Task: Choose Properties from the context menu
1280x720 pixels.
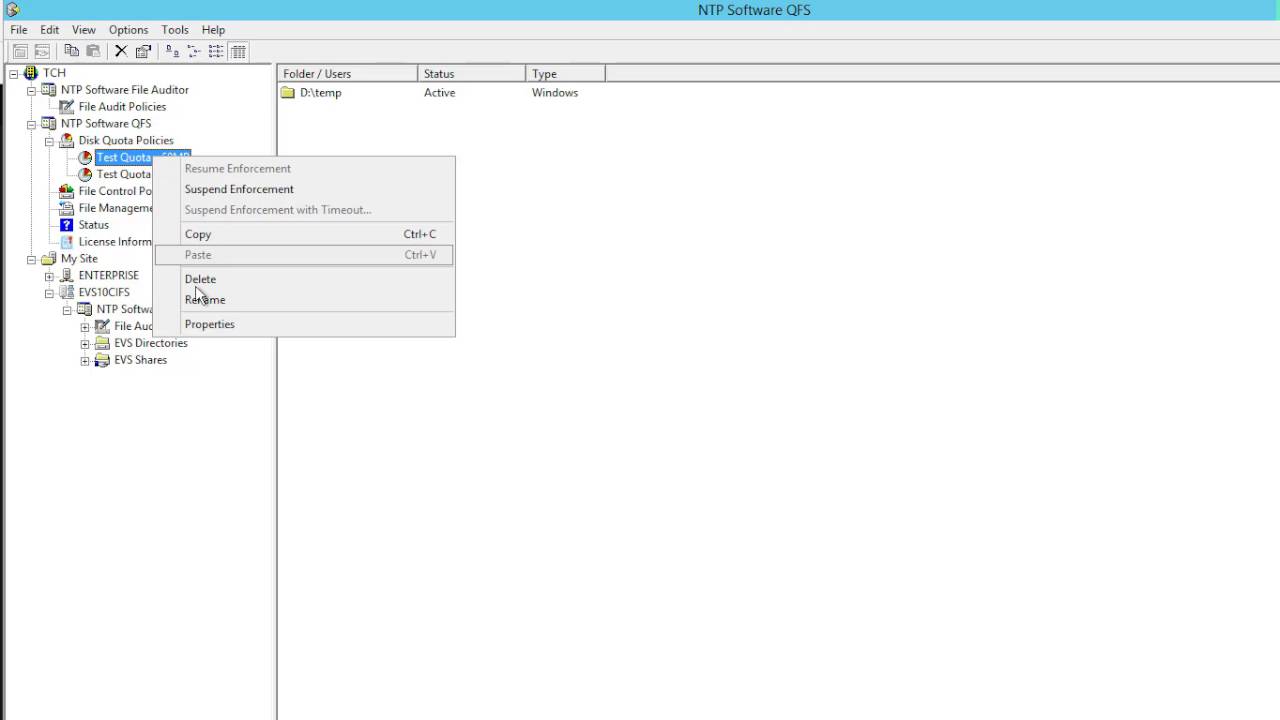Action: point(304,324)
